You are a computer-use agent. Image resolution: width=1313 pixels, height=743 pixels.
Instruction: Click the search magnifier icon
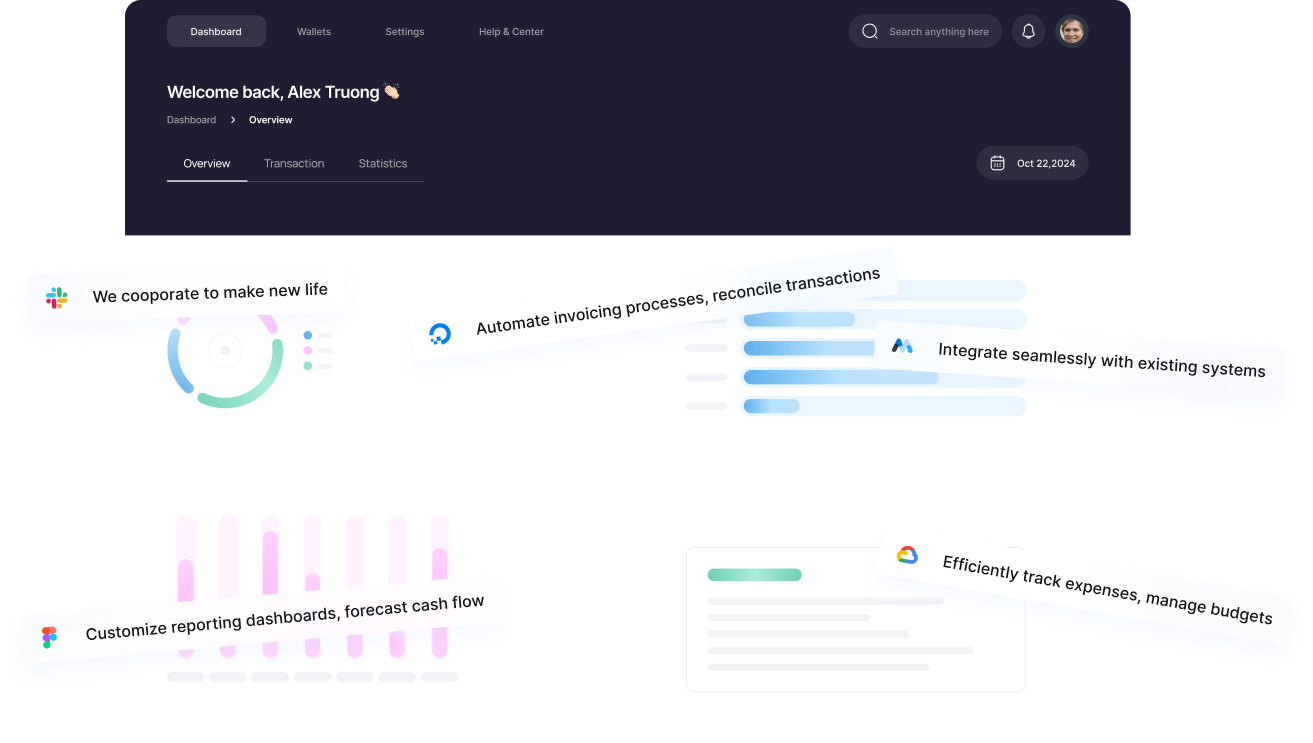point(869,31)
